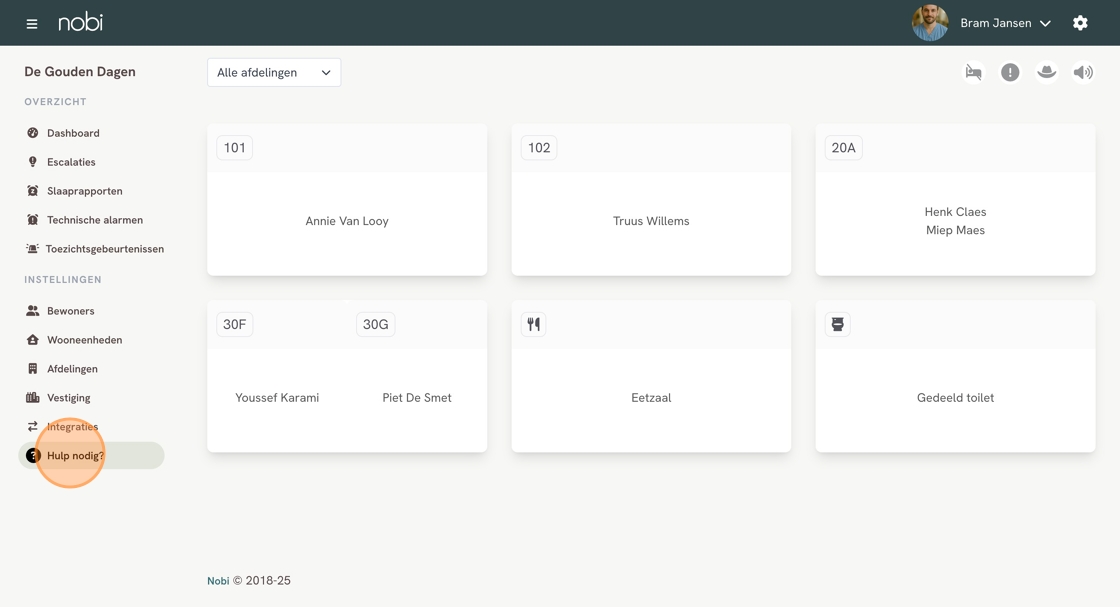The width and height of the screenshot is (1120, 607).
Task: Open the Bram Jansen user menu
Action: (x=1004, y=23)
